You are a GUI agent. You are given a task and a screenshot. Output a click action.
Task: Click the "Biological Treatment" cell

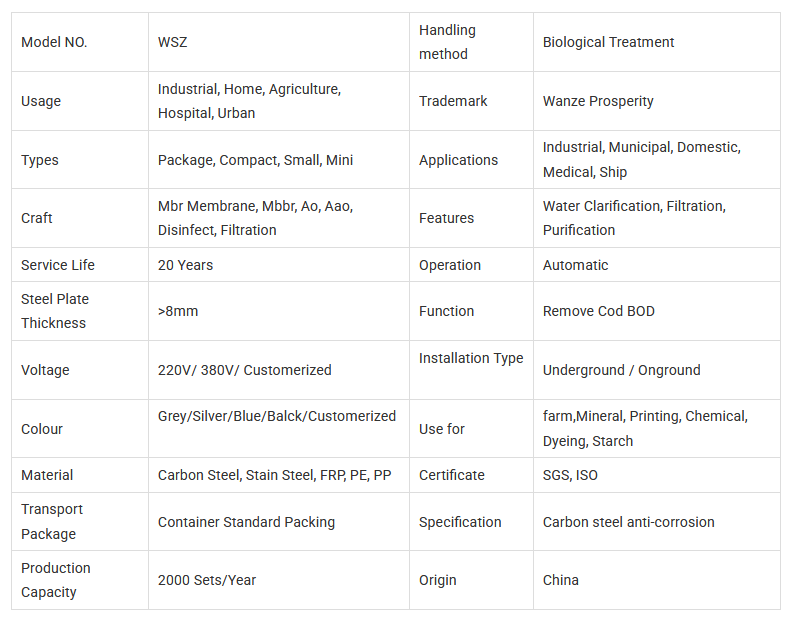[x=608, y=42]
